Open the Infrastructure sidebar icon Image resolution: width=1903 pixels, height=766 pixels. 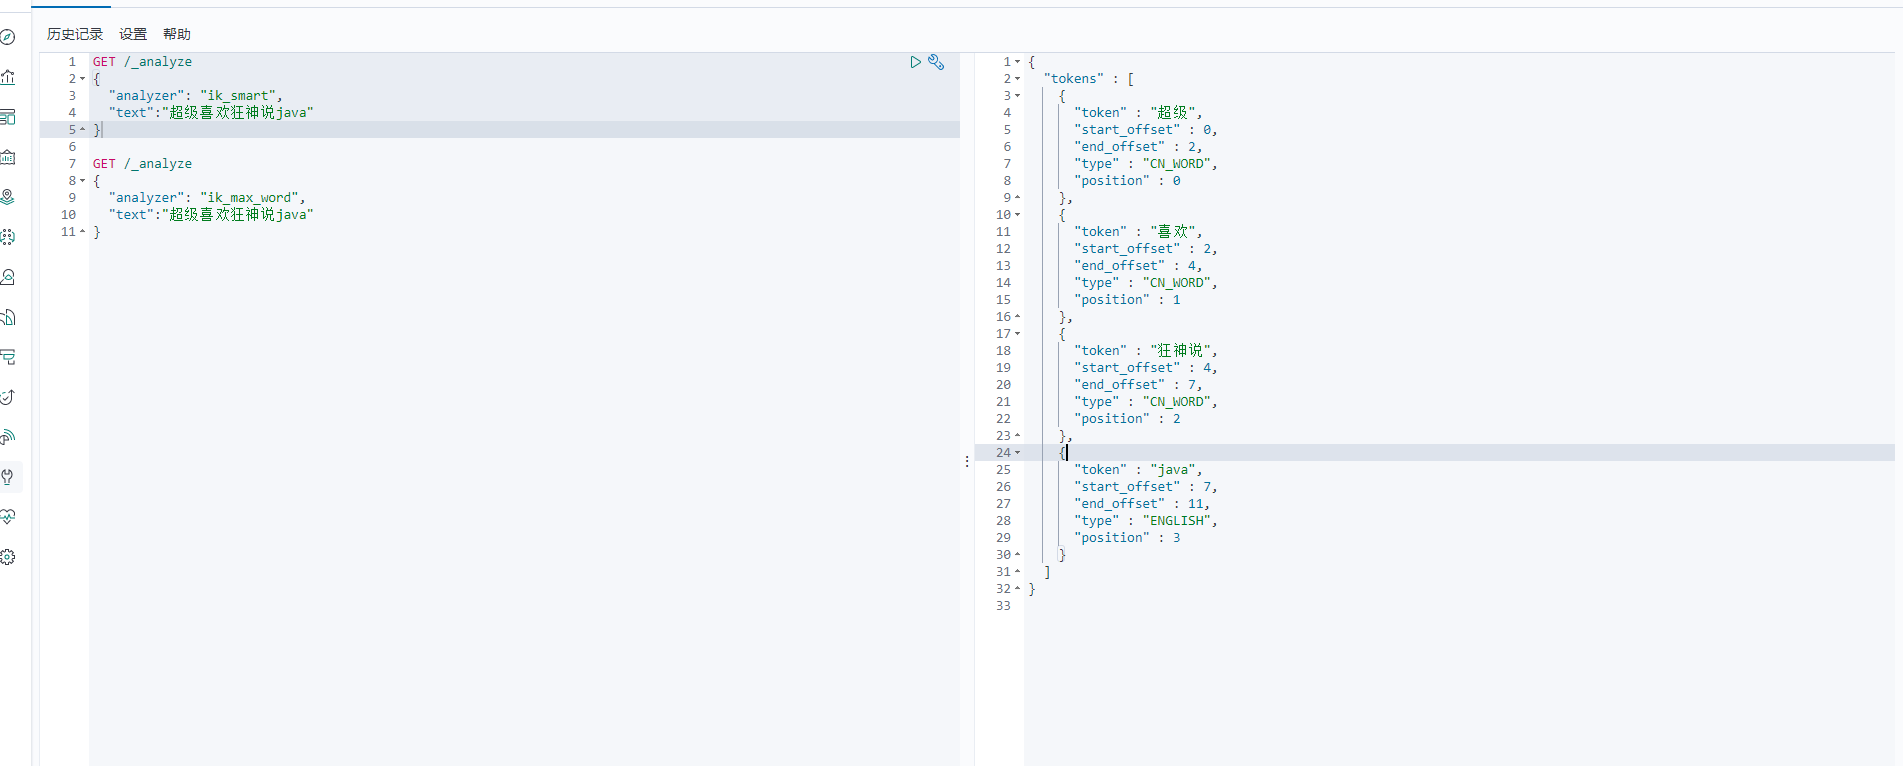(x=8, y=277)
